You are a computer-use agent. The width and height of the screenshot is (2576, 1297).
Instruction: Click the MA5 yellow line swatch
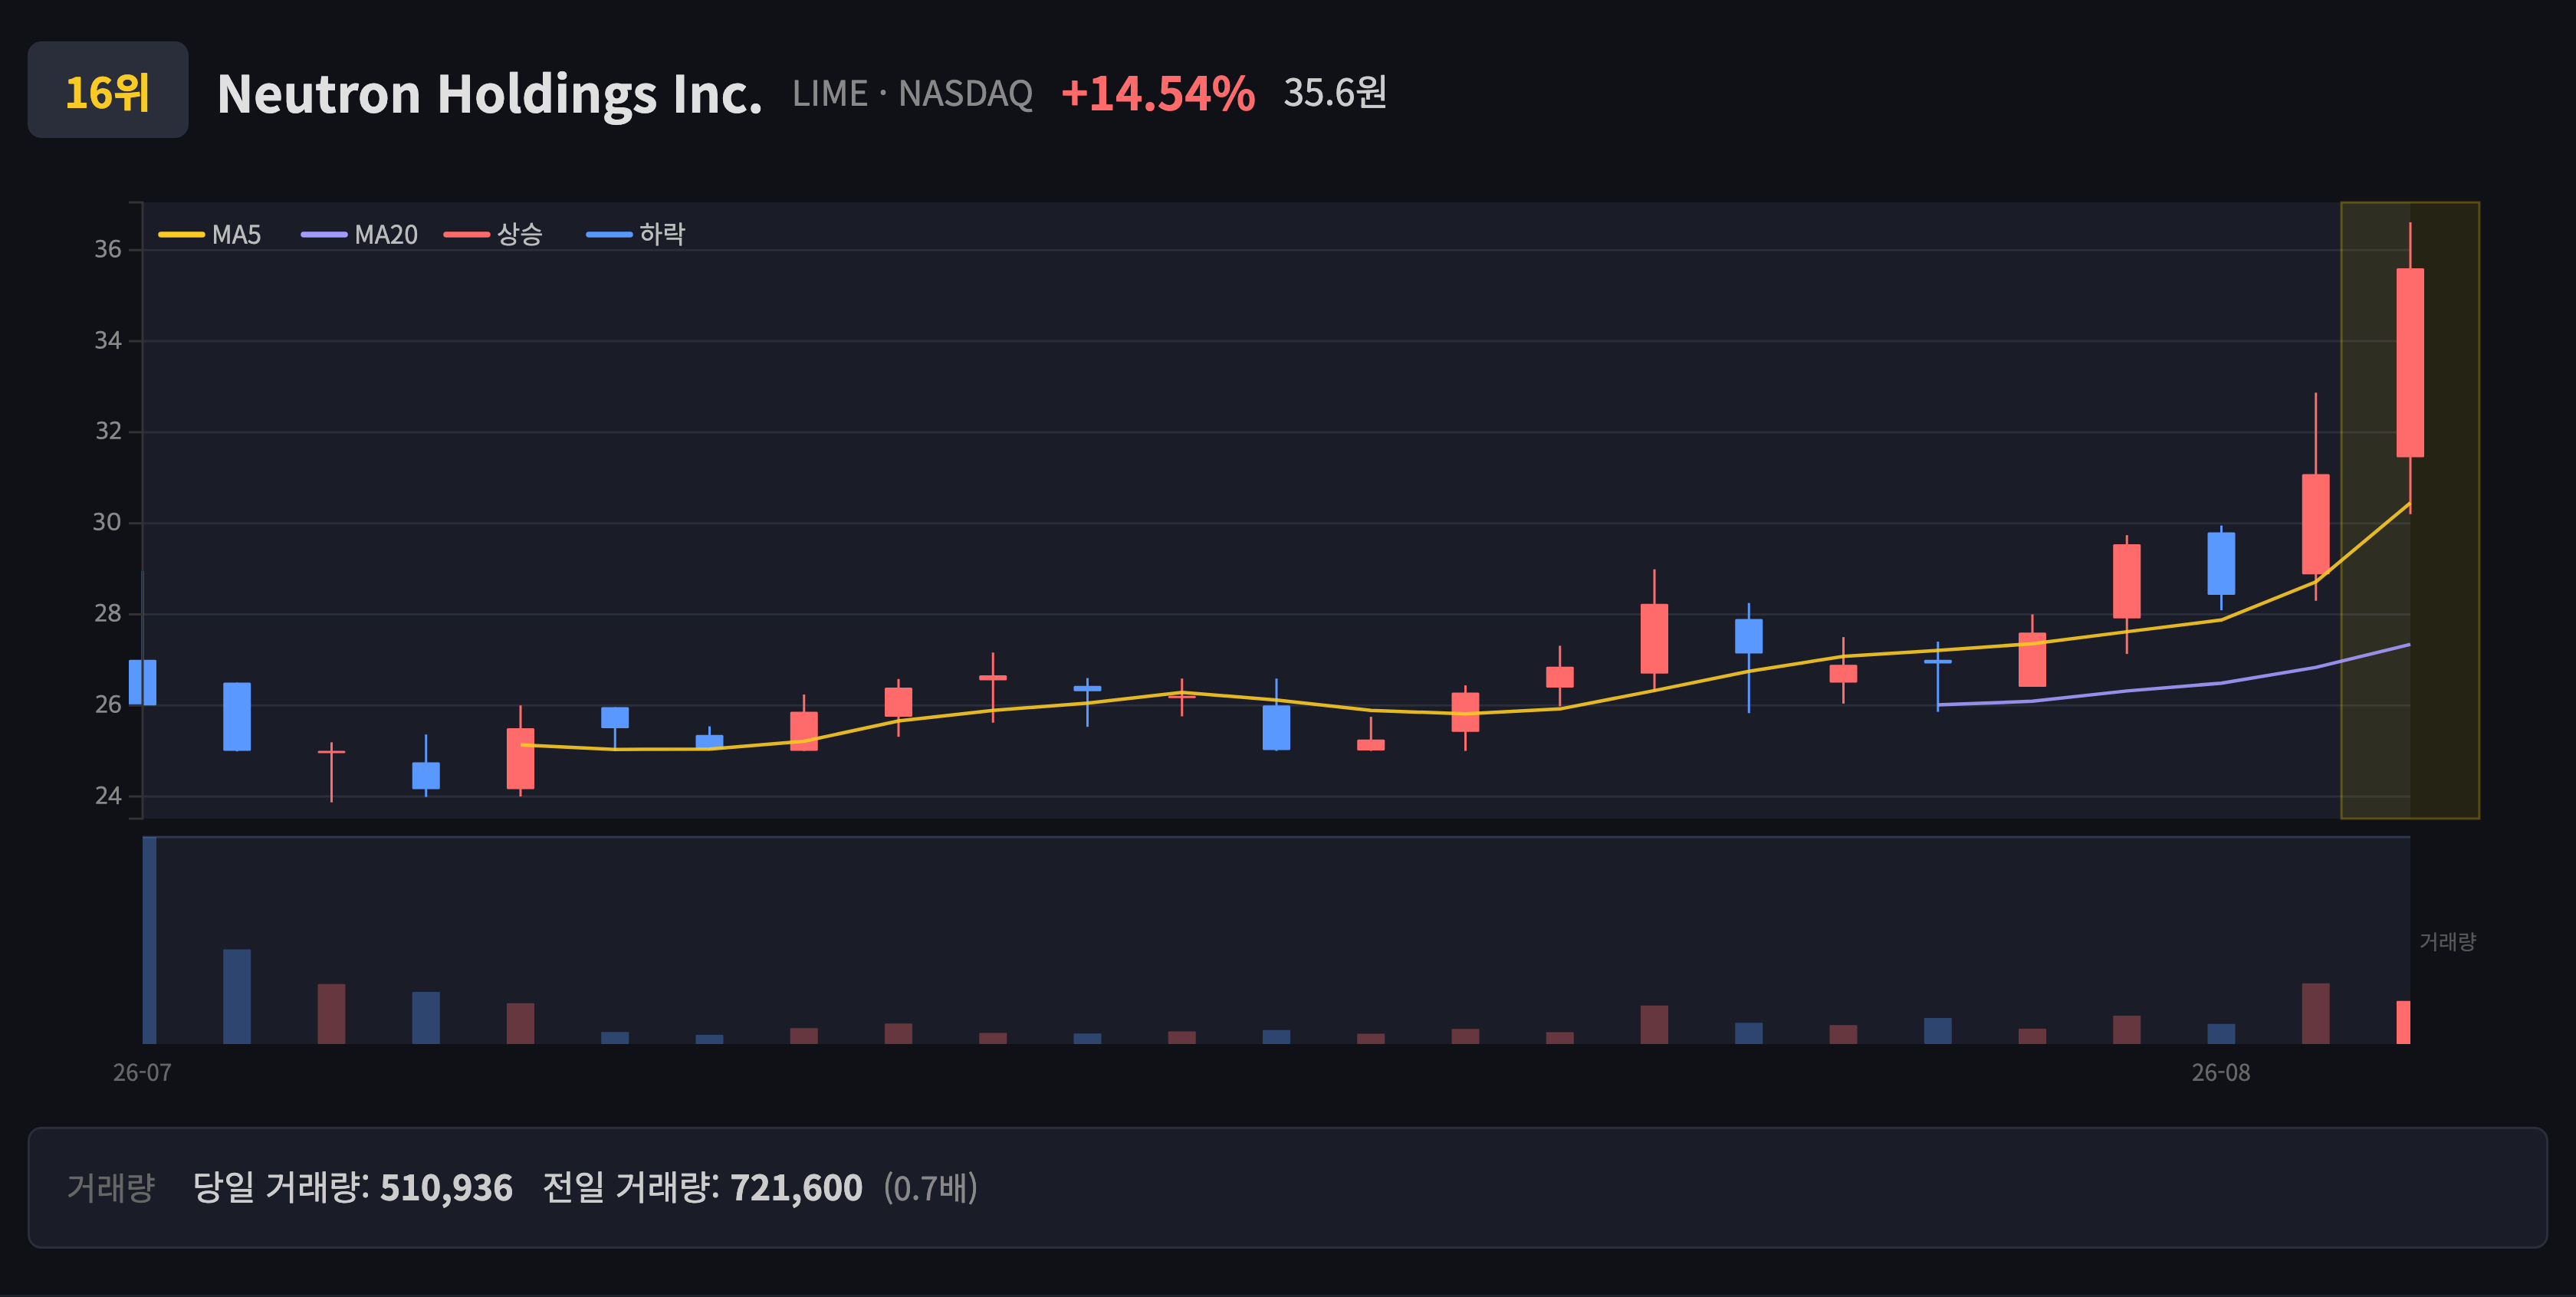(x=181, y=235)
